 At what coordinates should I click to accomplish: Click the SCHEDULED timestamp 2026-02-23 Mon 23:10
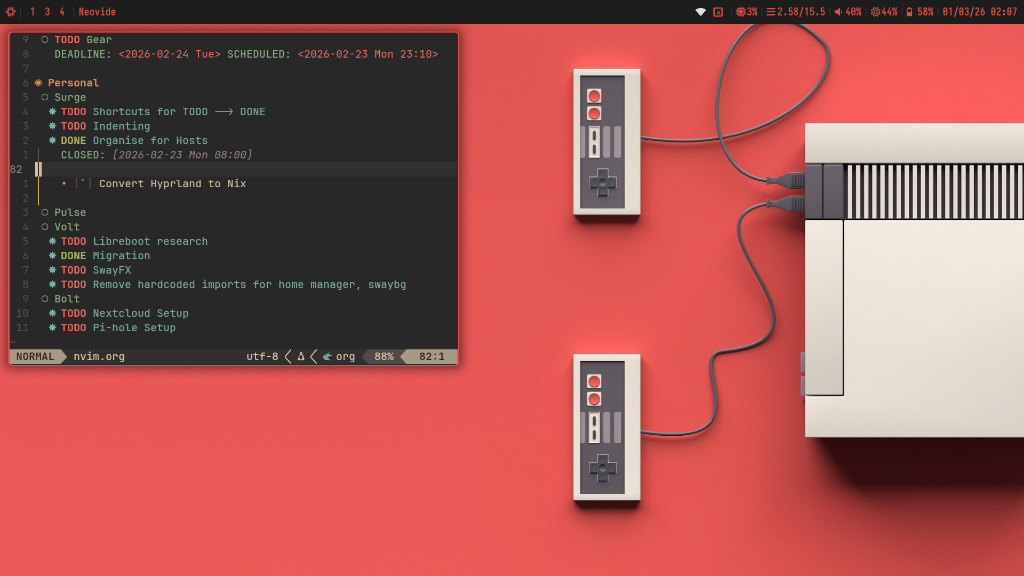pos(367,54)
